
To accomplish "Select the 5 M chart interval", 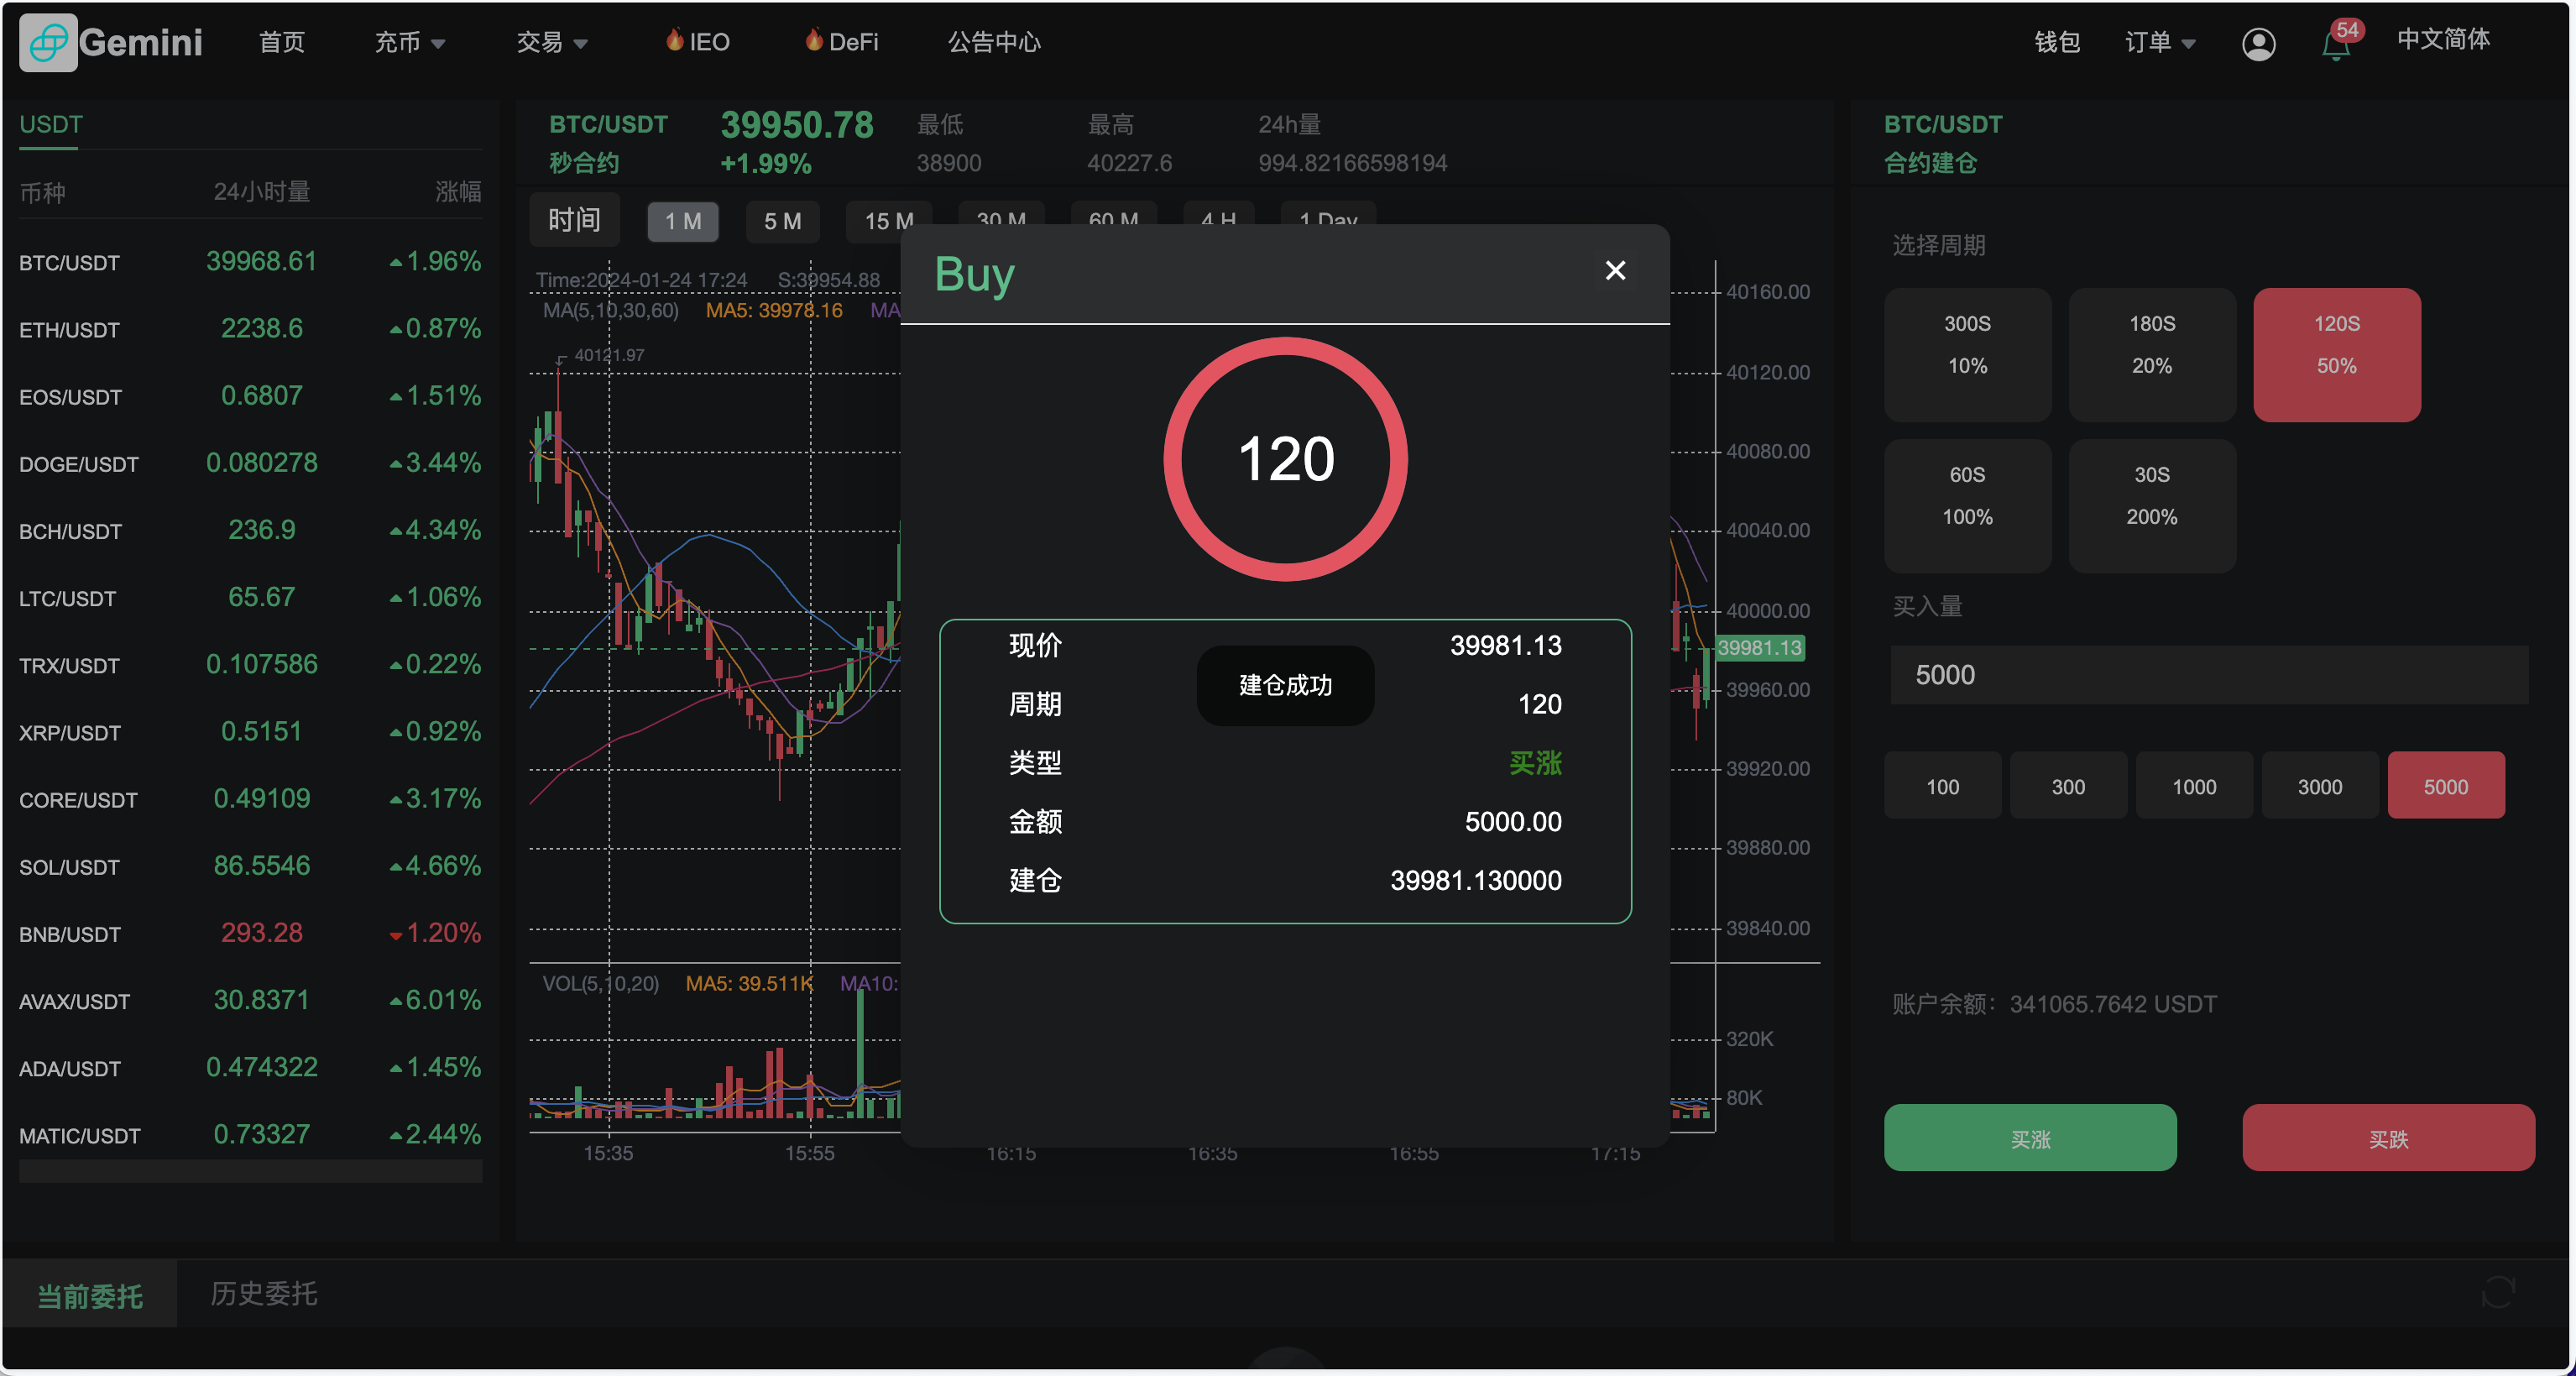I will point(783,221).
